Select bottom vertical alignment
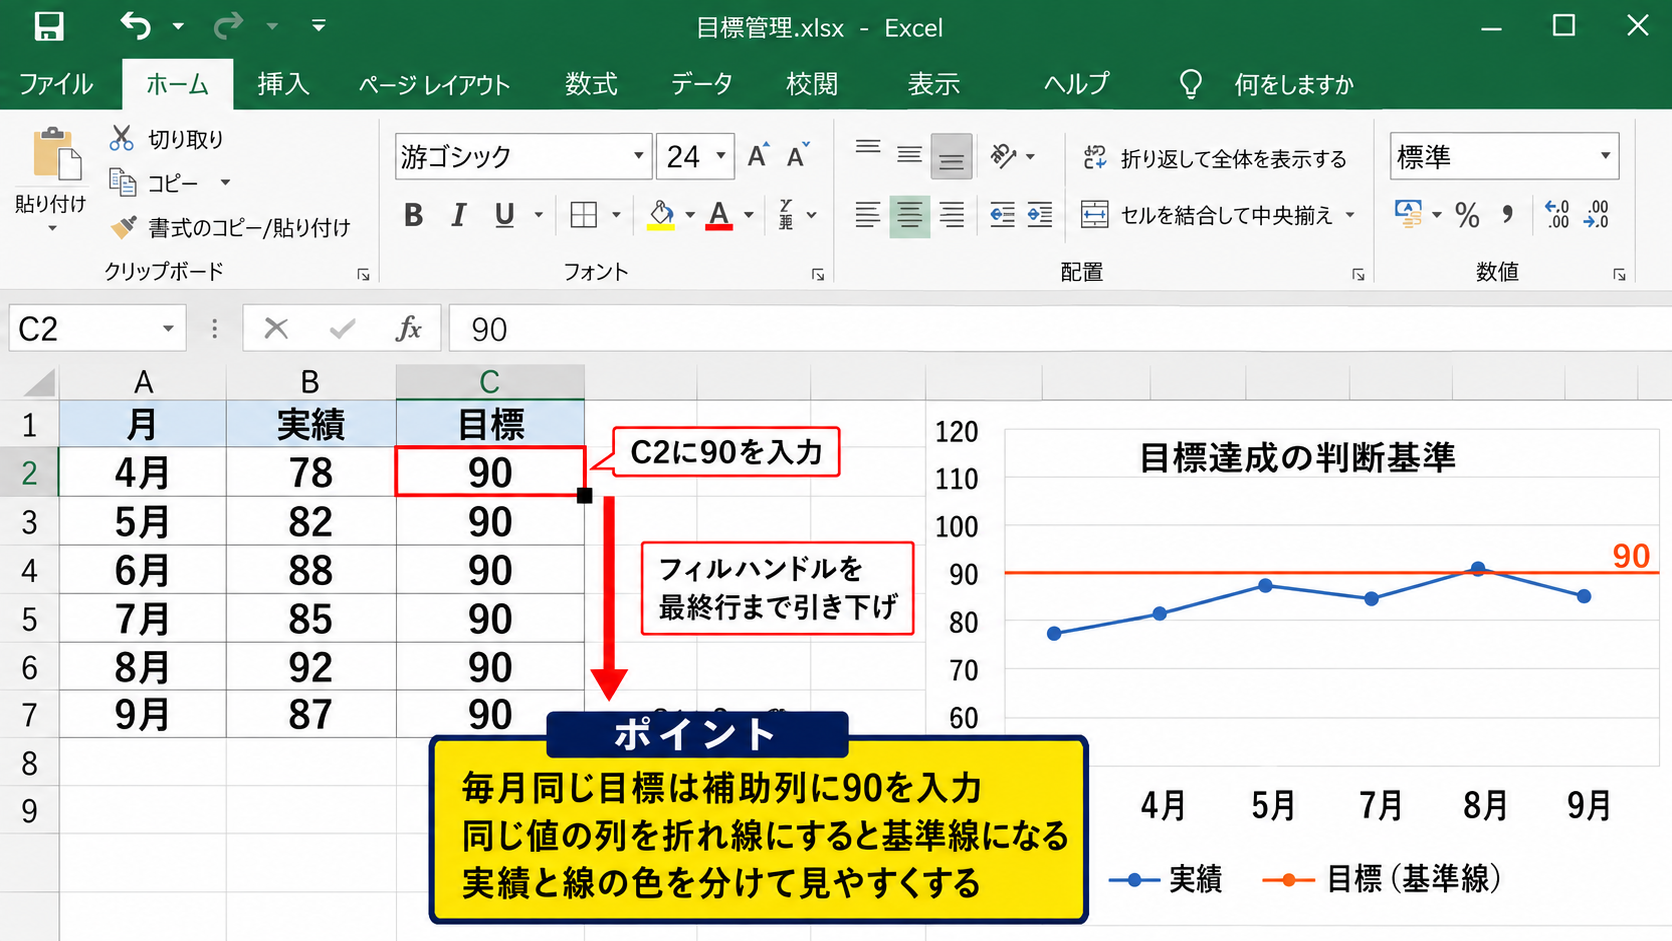Screen dimensions: 1672x941 coord(951,157)
